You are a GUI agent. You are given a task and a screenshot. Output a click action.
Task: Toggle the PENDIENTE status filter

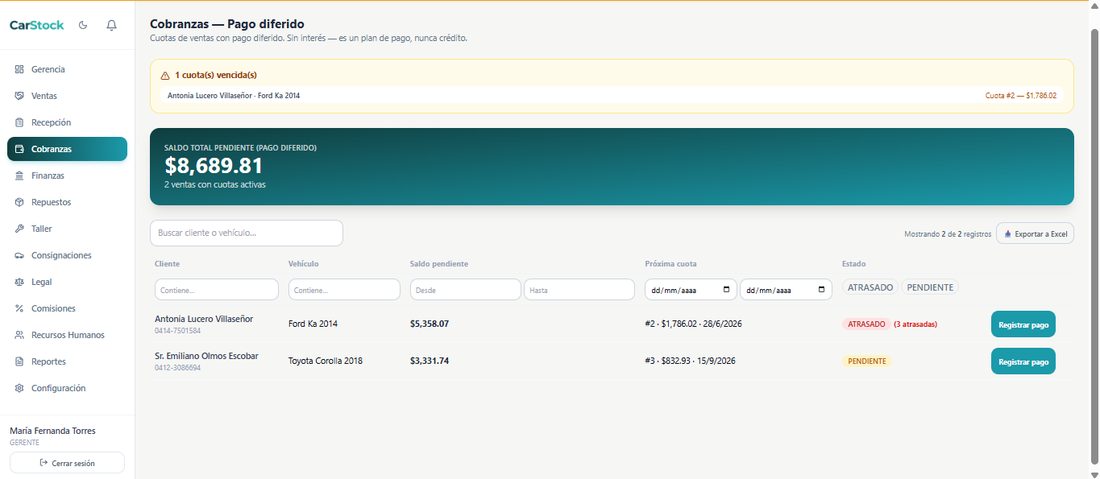(x=930, y=288)
